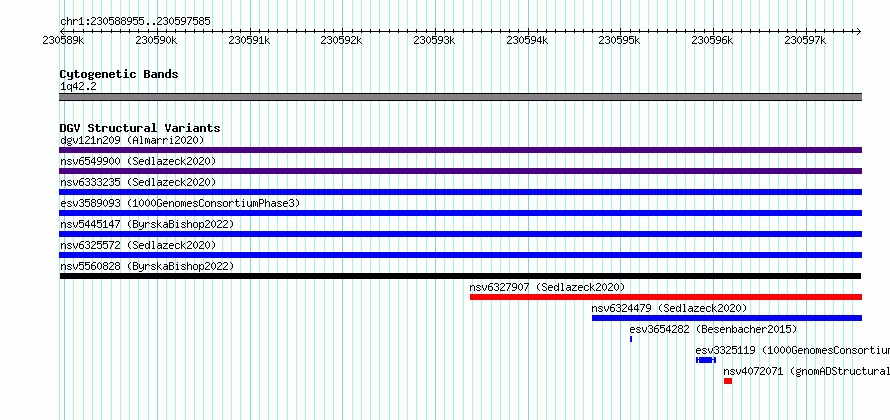Click the 230594k ruler tick label
Screen dimensions: 890x420
click(527, 40)
